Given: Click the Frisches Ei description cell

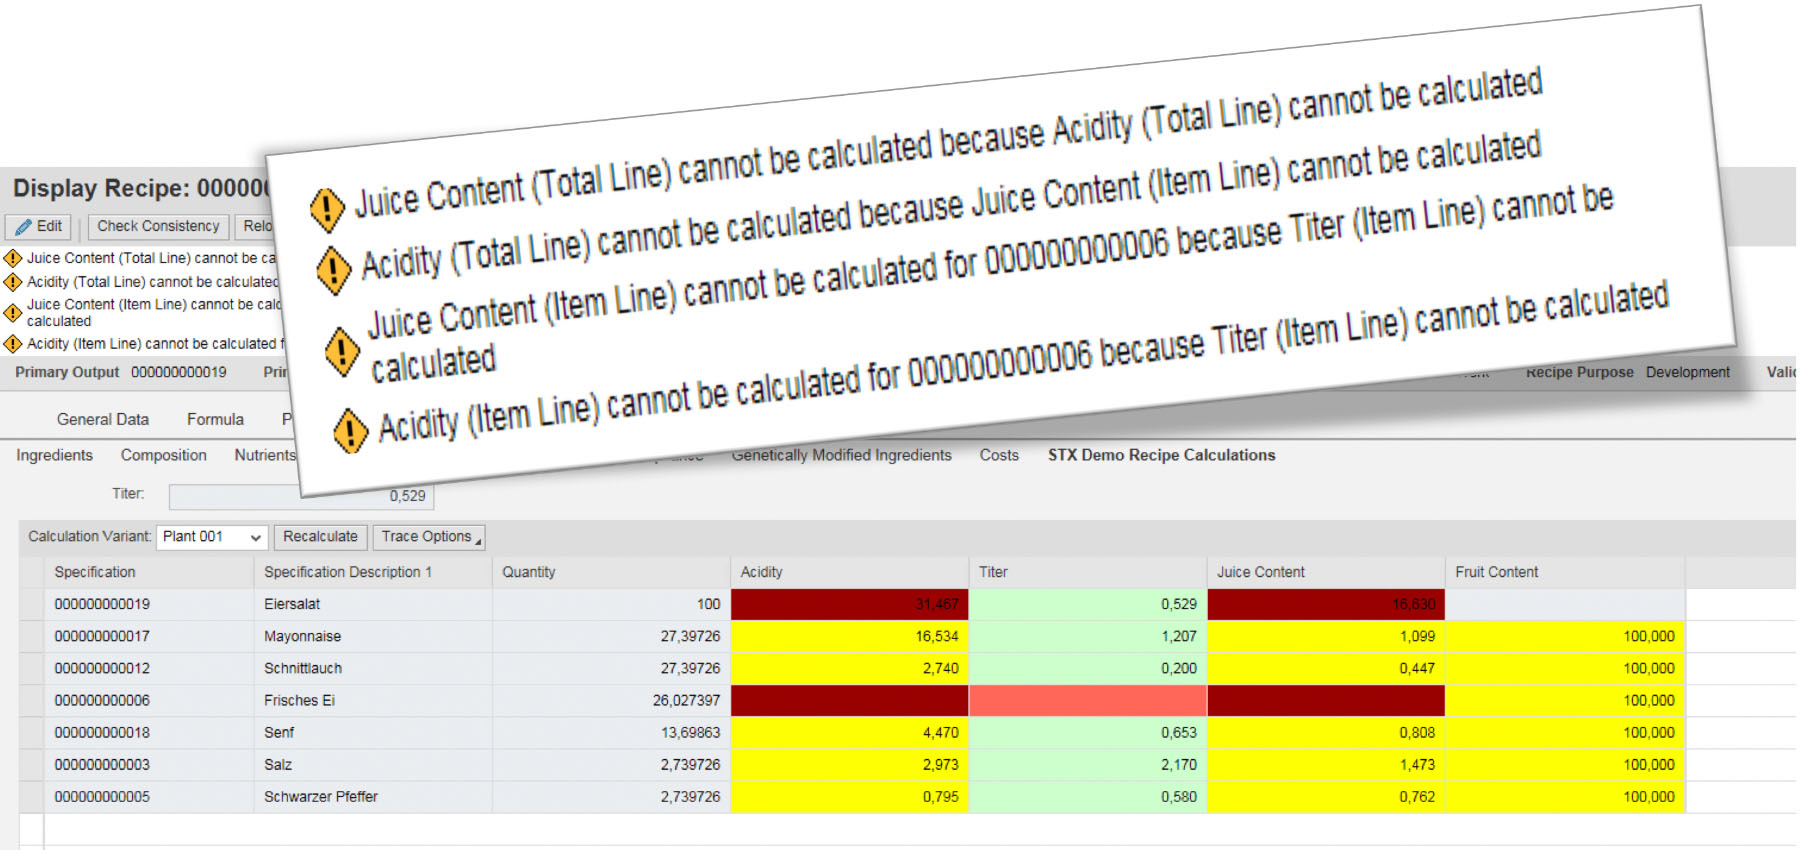Looking at the screenshot, I should [373, 700].
